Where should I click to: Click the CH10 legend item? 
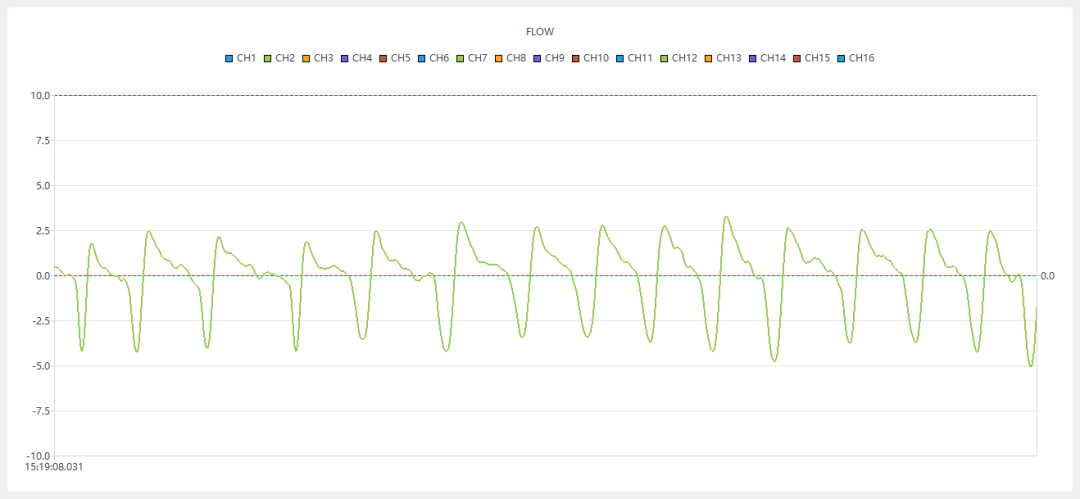pyautogui.click(x=590, y=58)
